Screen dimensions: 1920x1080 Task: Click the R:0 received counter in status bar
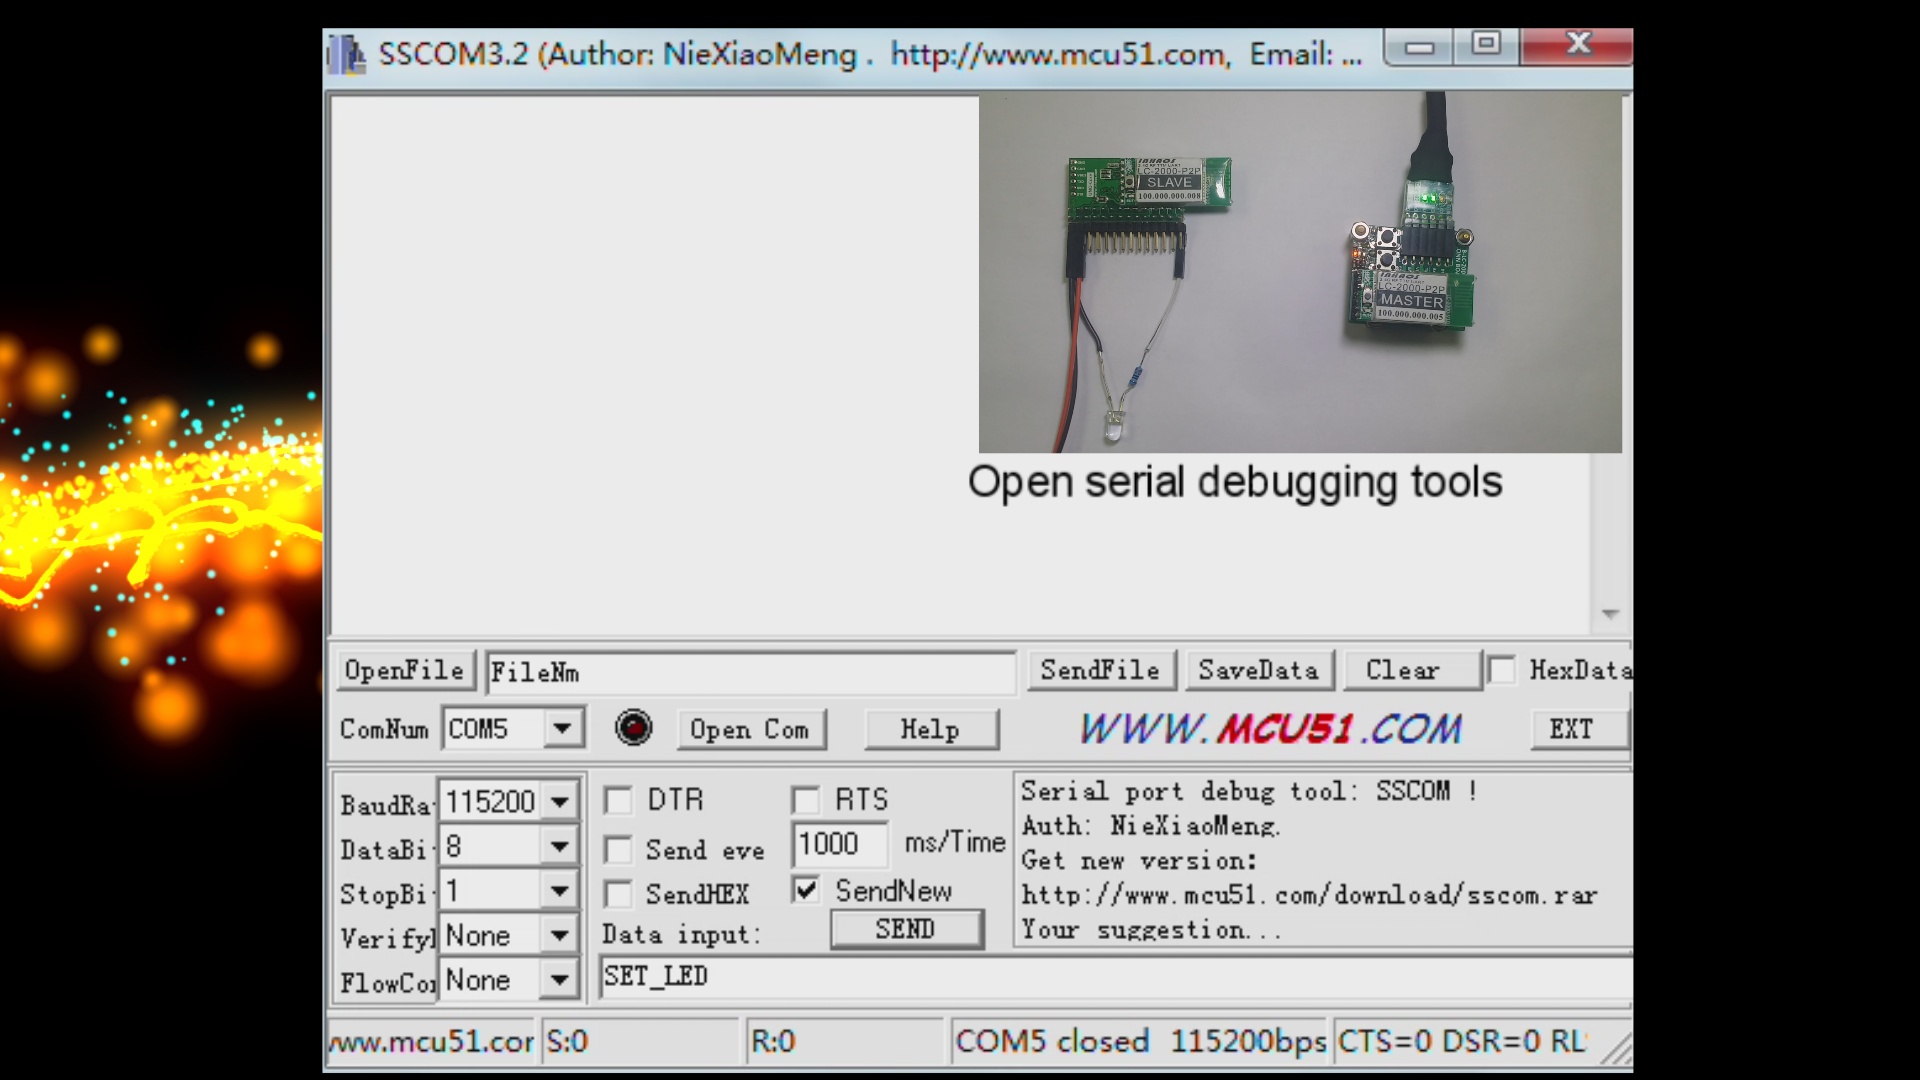(845, 1041)
